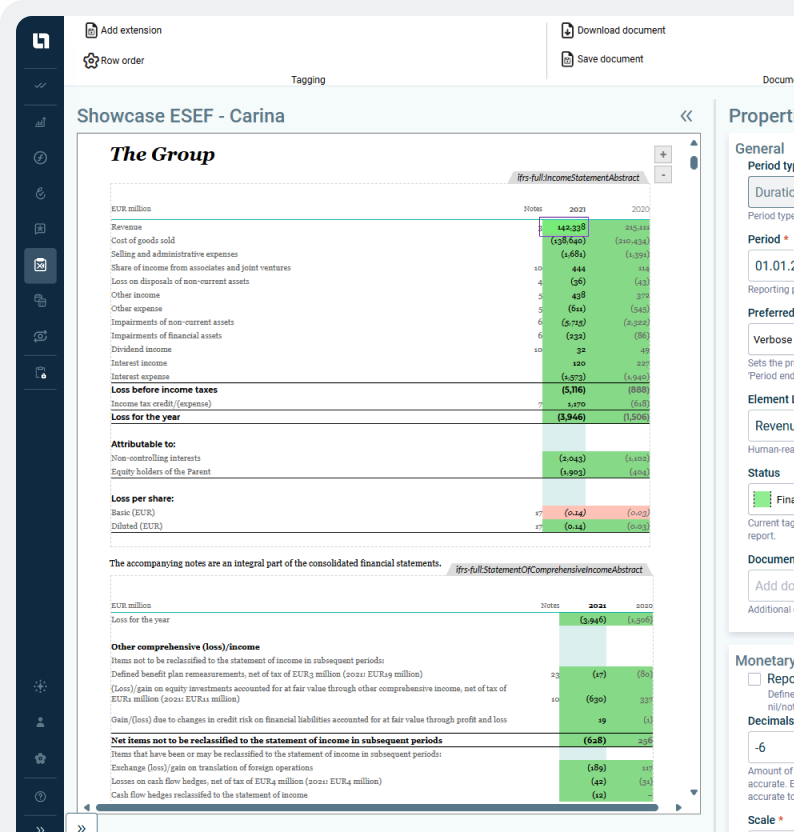This screenshot has height=832, width=794.
Task: Expand the left sidebar at bottom
Action: (41, 828)
